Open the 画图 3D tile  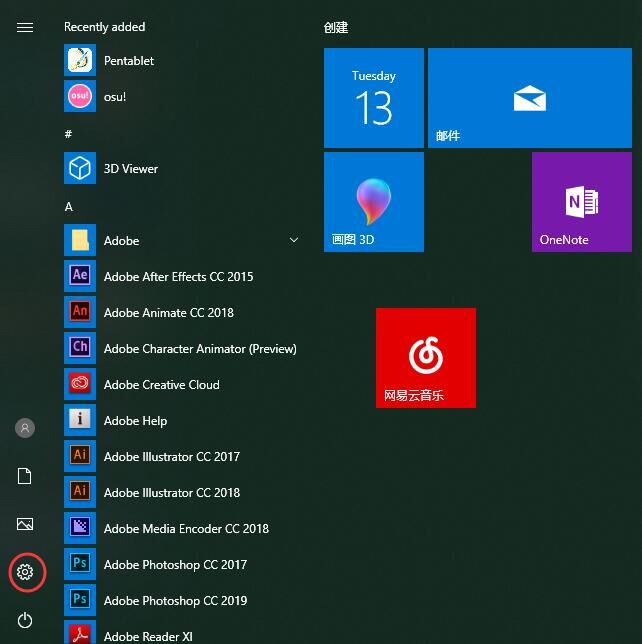click(x=374, y=202)
